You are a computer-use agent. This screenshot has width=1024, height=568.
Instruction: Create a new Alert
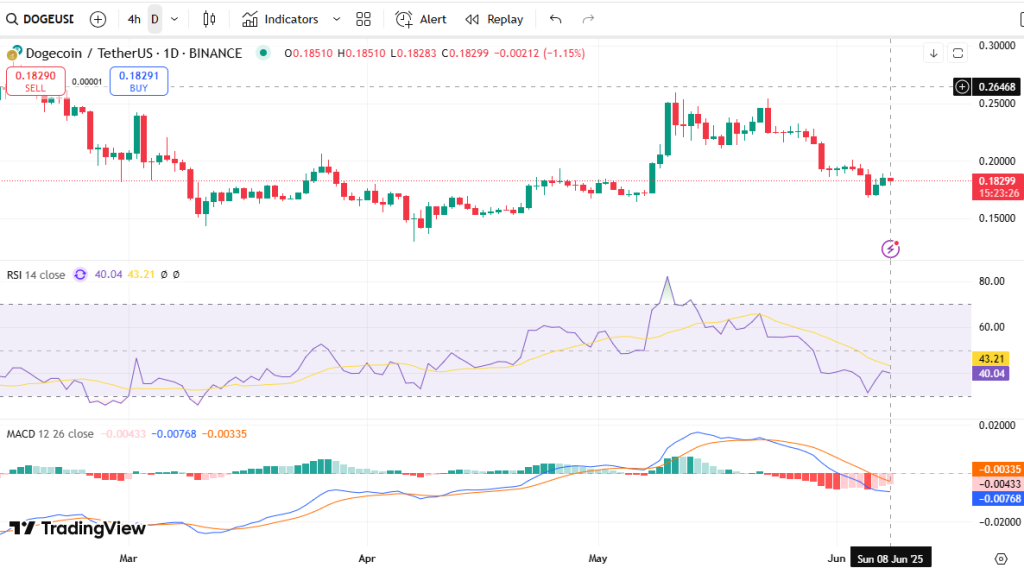coord(421,20)
